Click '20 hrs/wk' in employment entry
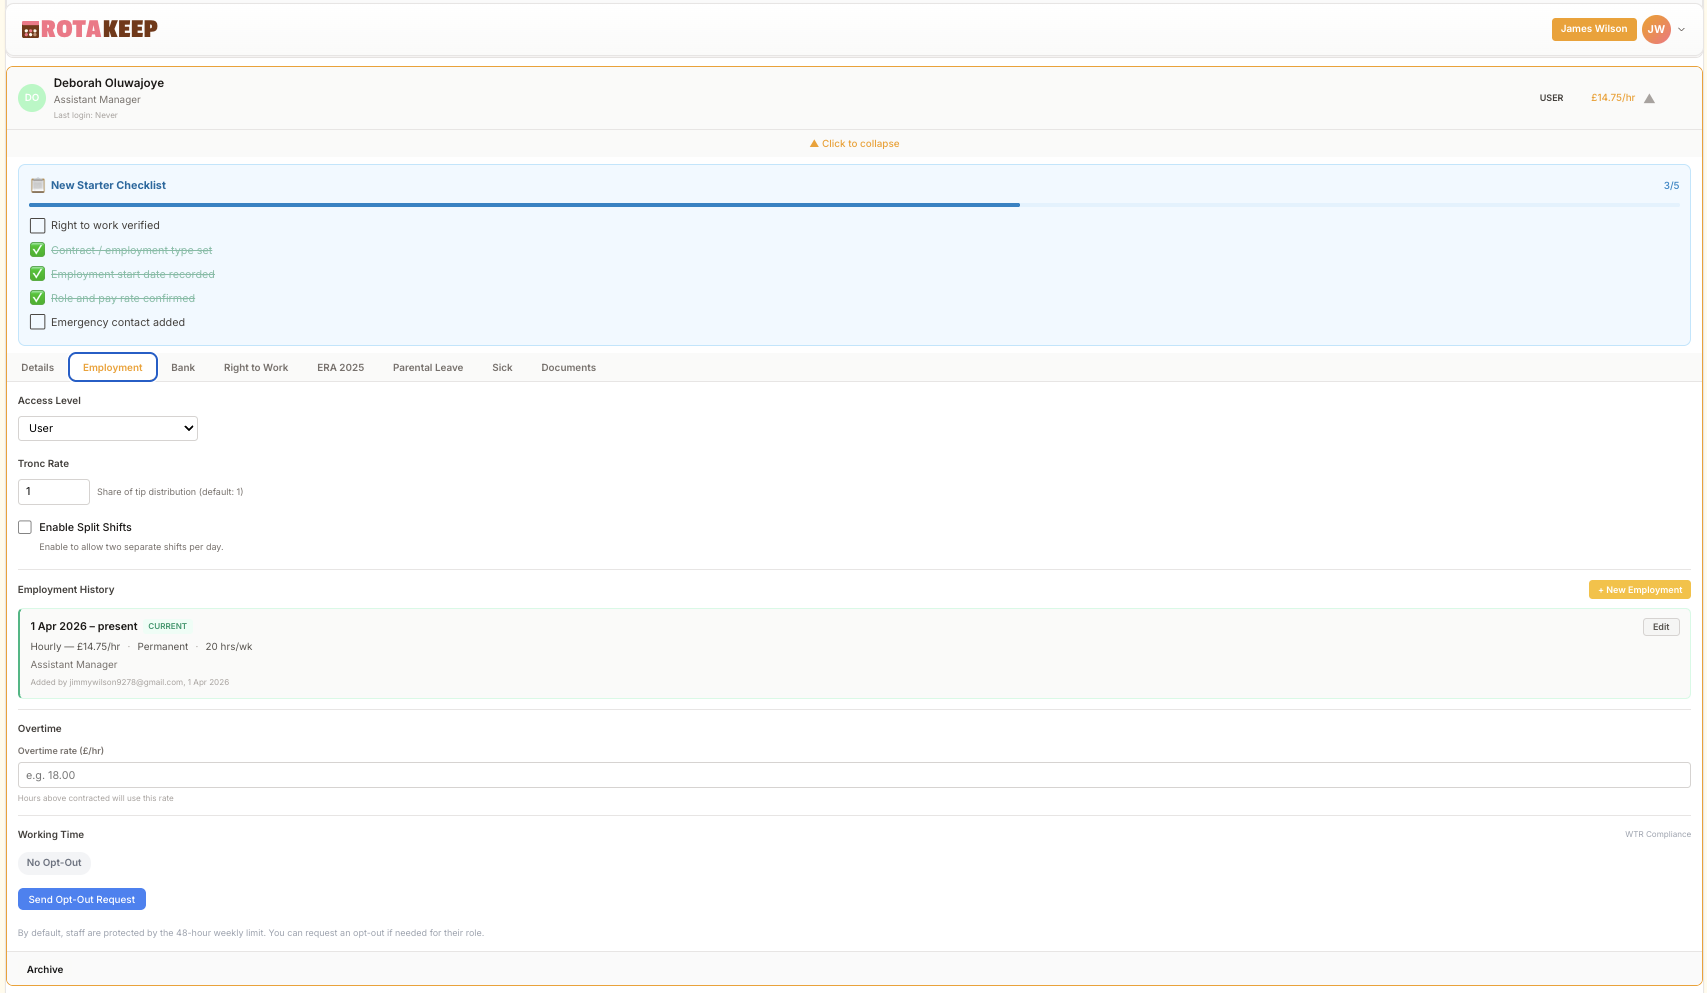 [x=229, y=647]
